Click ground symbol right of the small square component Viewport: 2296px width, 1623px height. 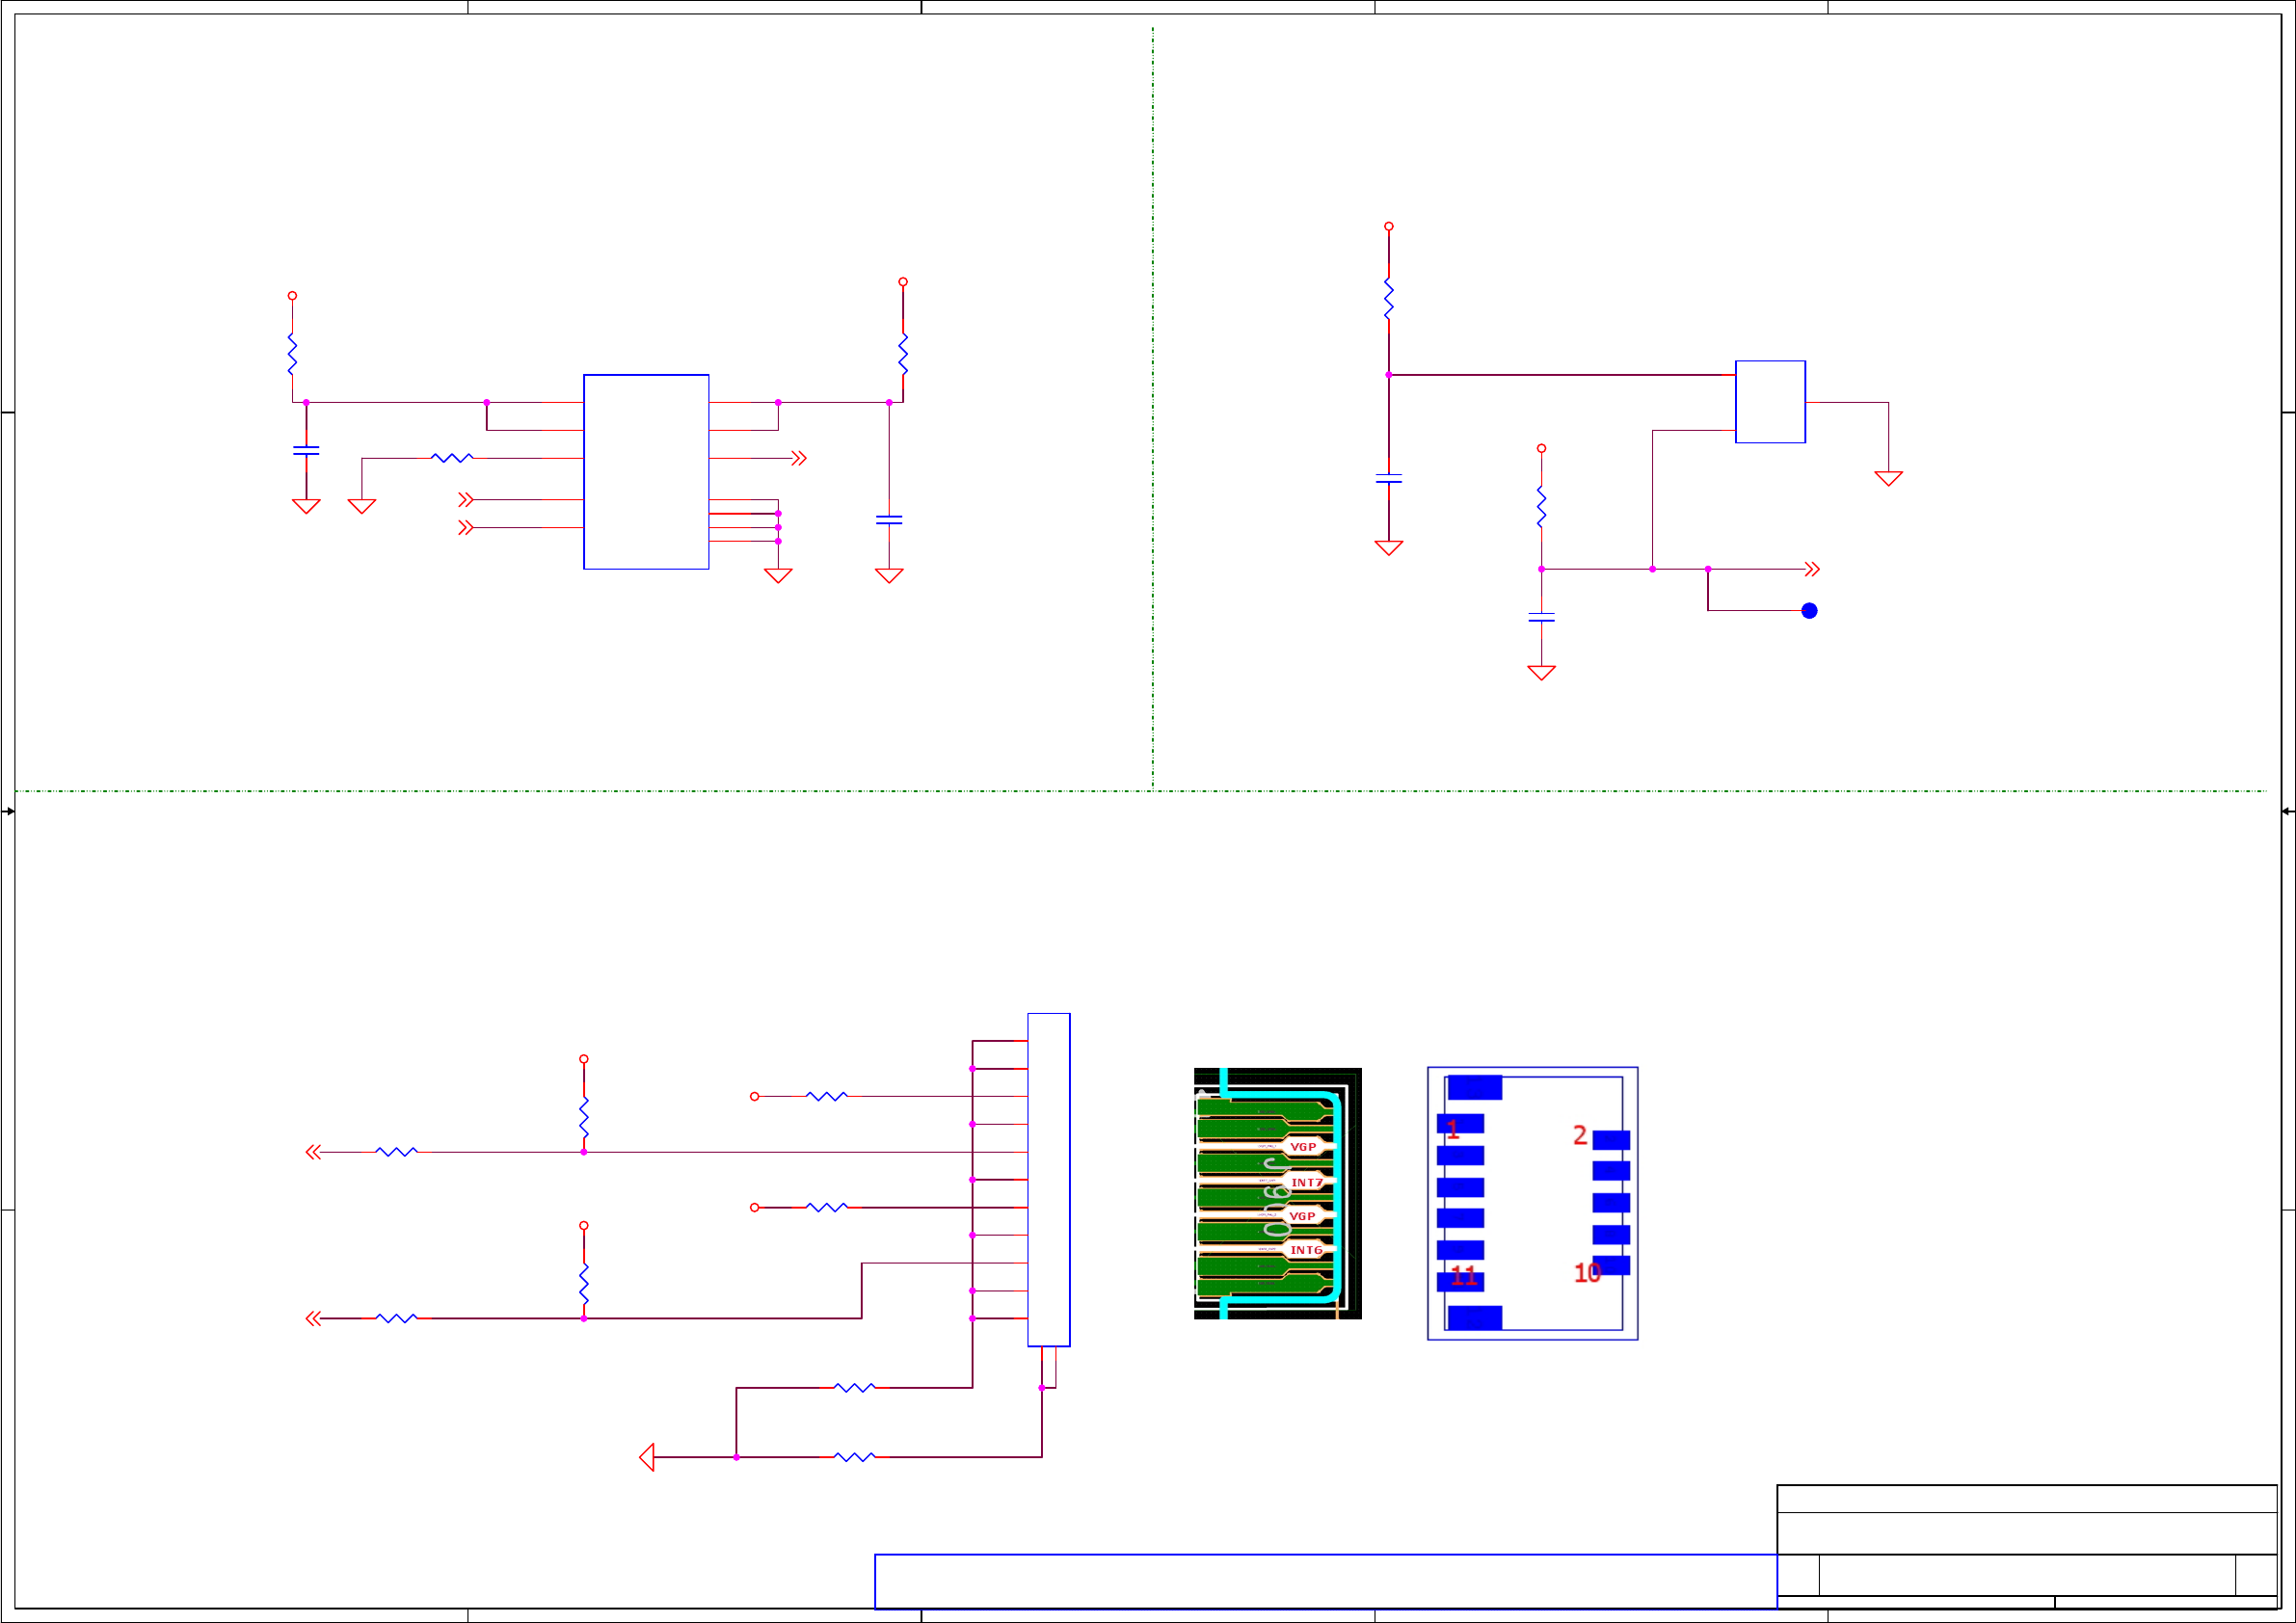click(1888, 478)
